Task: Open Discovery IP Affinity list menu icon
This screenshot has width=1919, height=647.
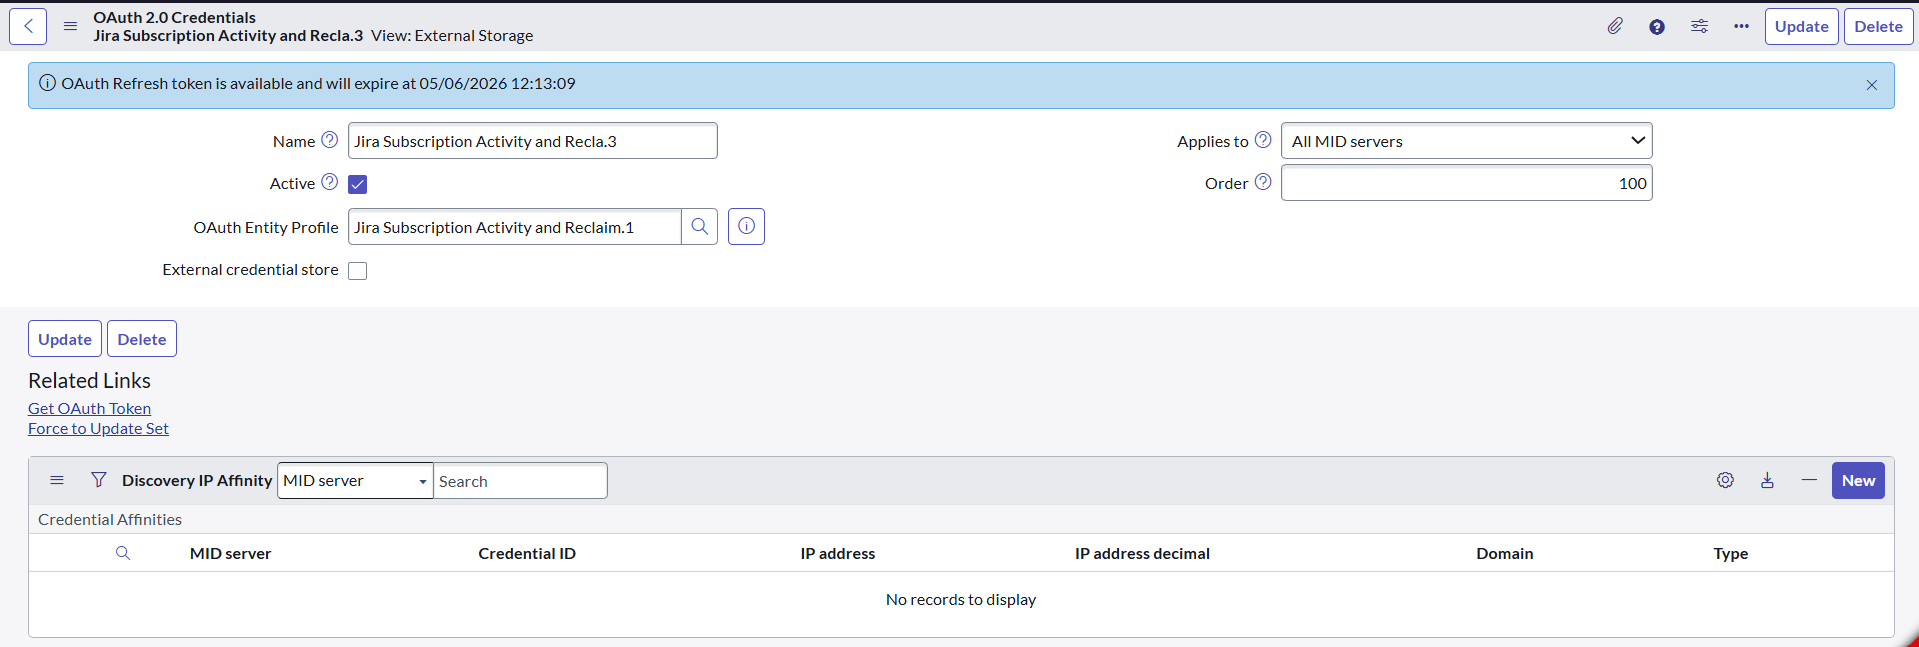Action: coord(57,480)
